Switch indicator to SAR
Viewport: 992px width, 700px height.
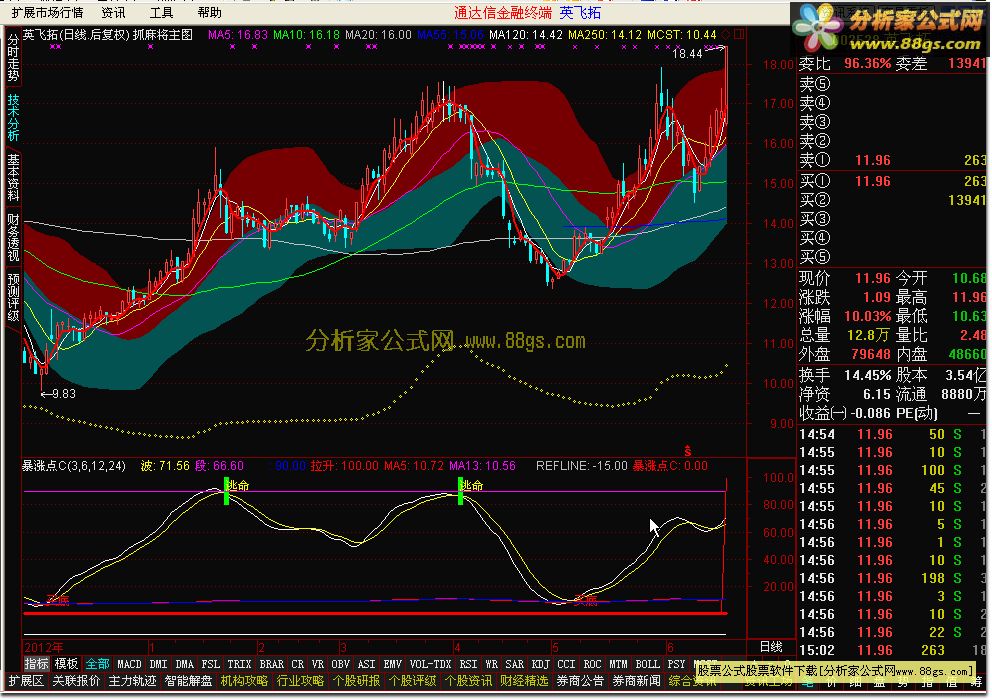(x=514, y=664)
